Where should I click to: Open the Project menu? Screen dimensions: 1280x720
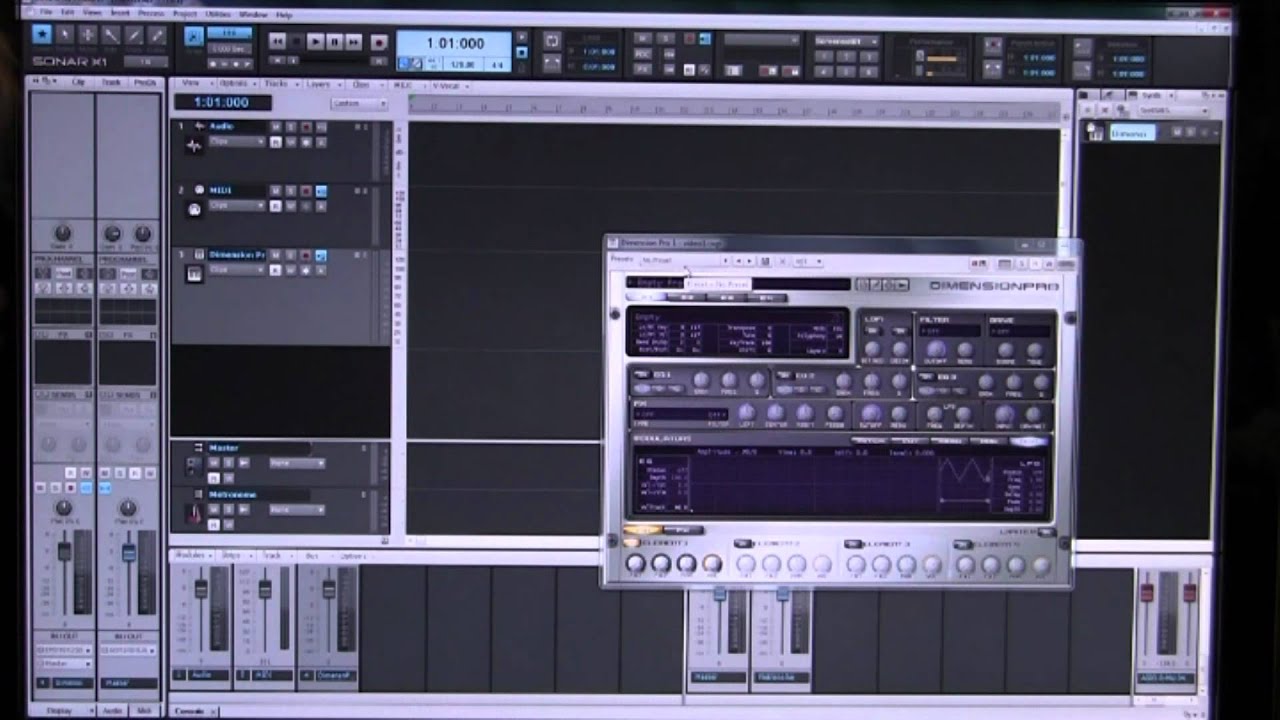pos(184,14)
